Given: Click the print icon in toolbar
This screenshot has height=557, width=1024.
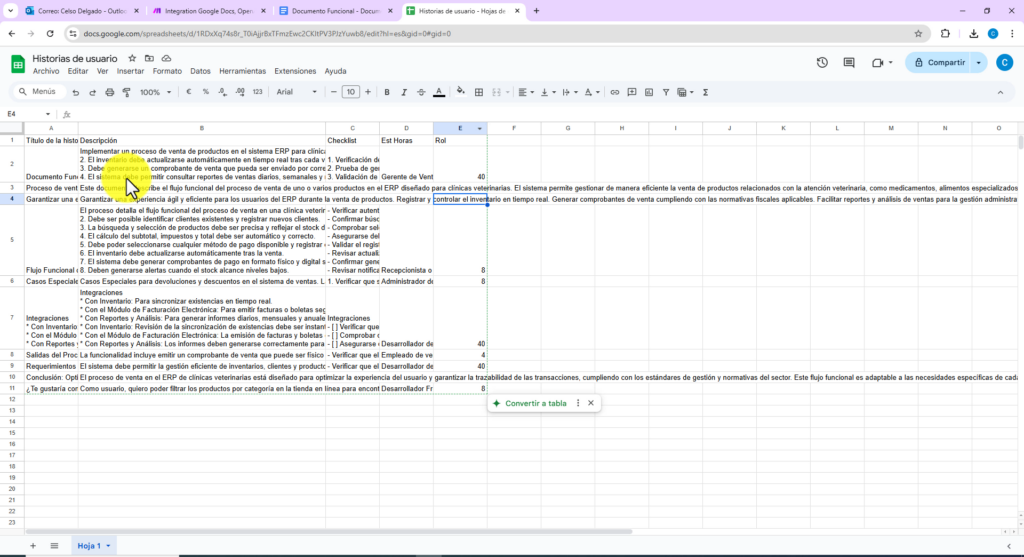Looking at the screenshot, I should pyautogui.click(x=109, y=92).
